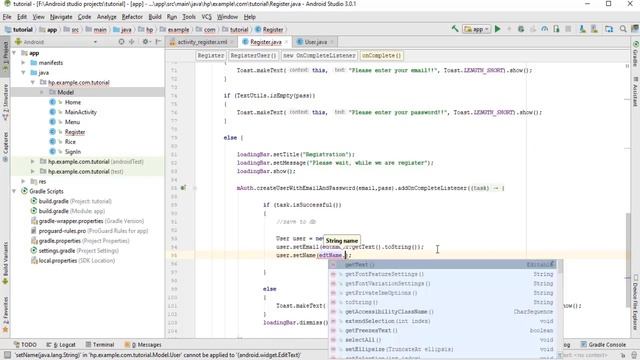Click scroll-from-source target icon in project panel

pos(121,42)
